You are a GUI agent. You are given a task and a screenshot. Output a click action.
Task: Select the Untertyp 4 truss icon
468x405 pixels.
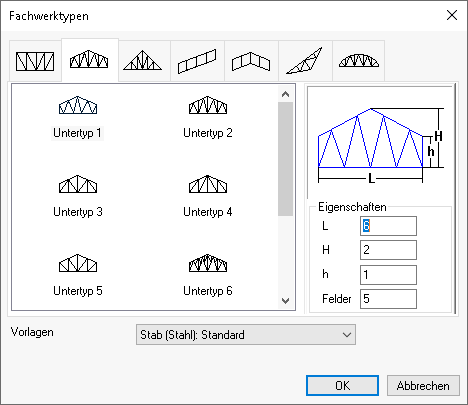(x=208, y=184)
